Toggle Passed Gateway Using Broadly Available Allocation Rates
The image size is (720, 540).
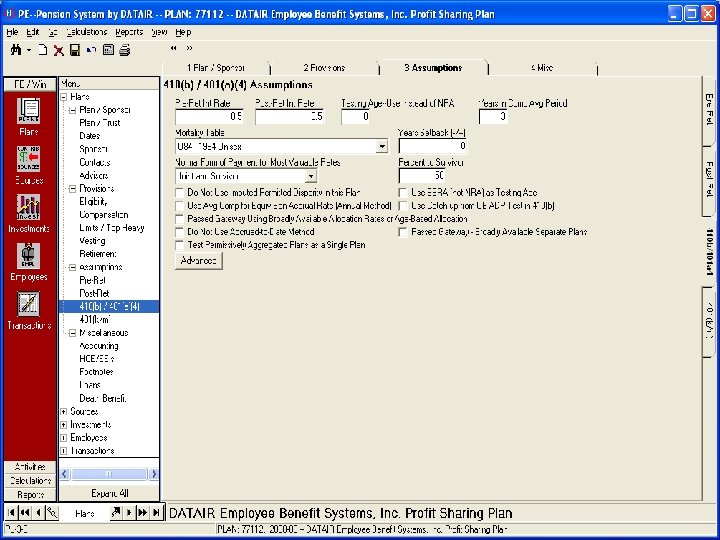pyautogui.click(x=180, y=219)
